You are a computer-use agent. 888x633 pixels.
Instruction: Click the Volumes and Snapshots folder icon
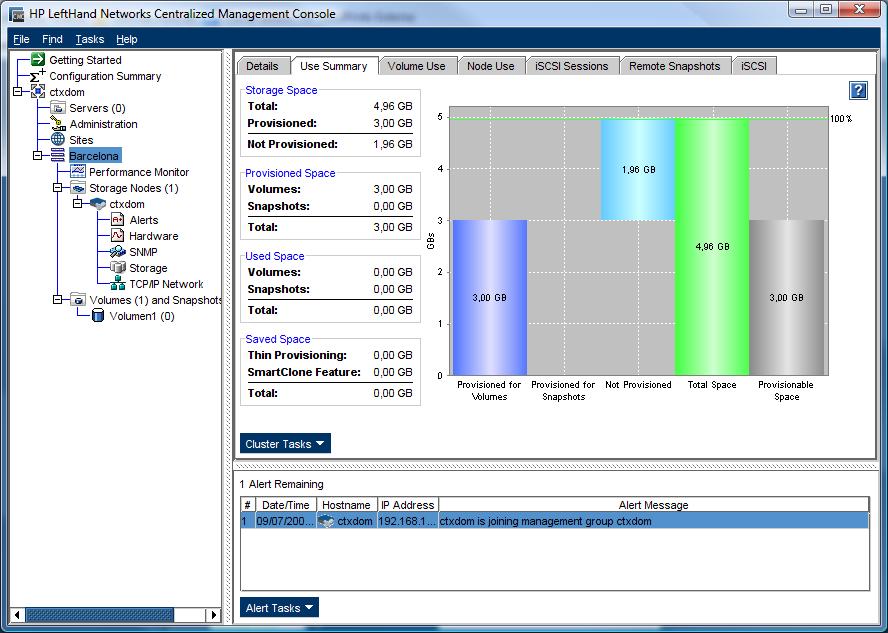click(x=78, y=299)
